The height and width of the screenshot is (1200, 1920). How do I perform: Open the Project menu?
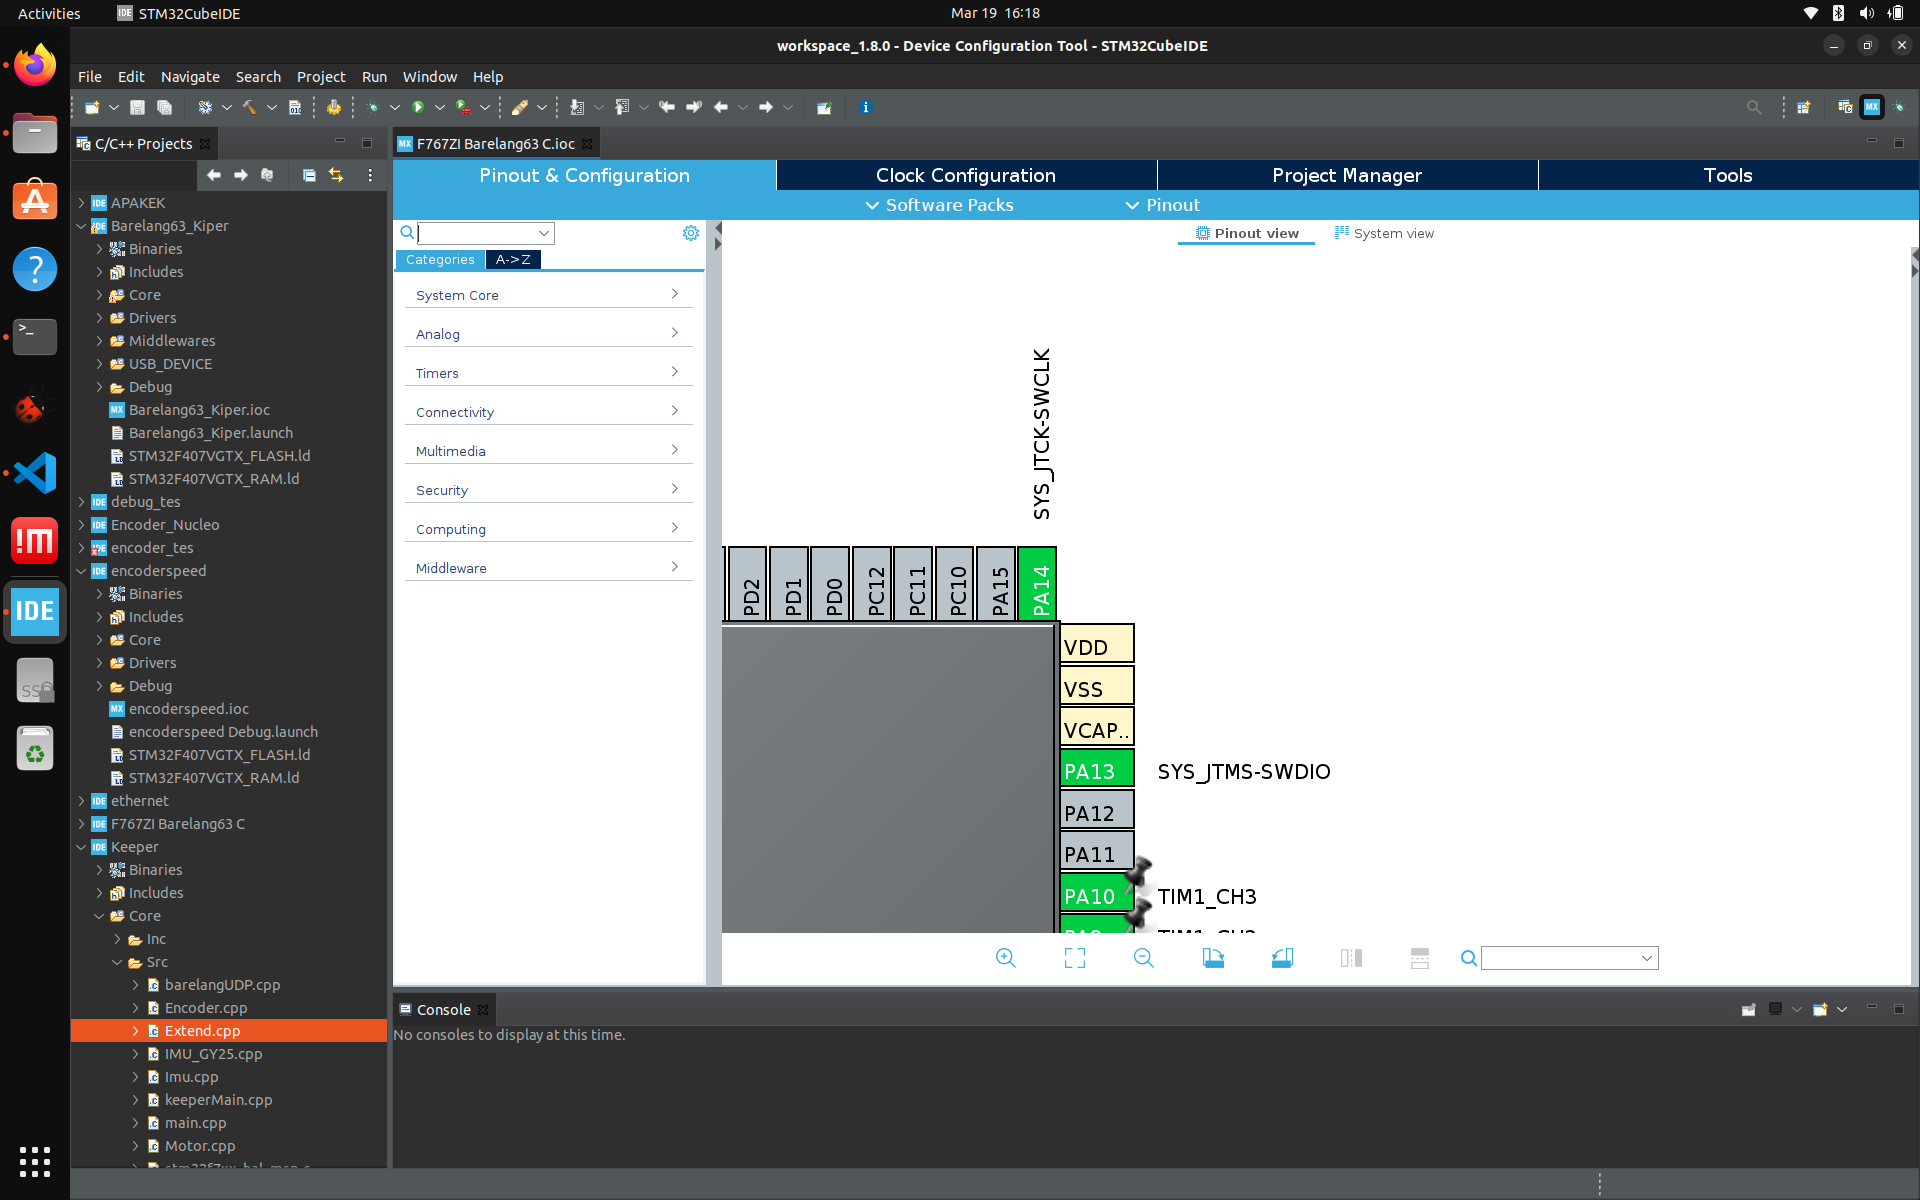tap(321, 77)
